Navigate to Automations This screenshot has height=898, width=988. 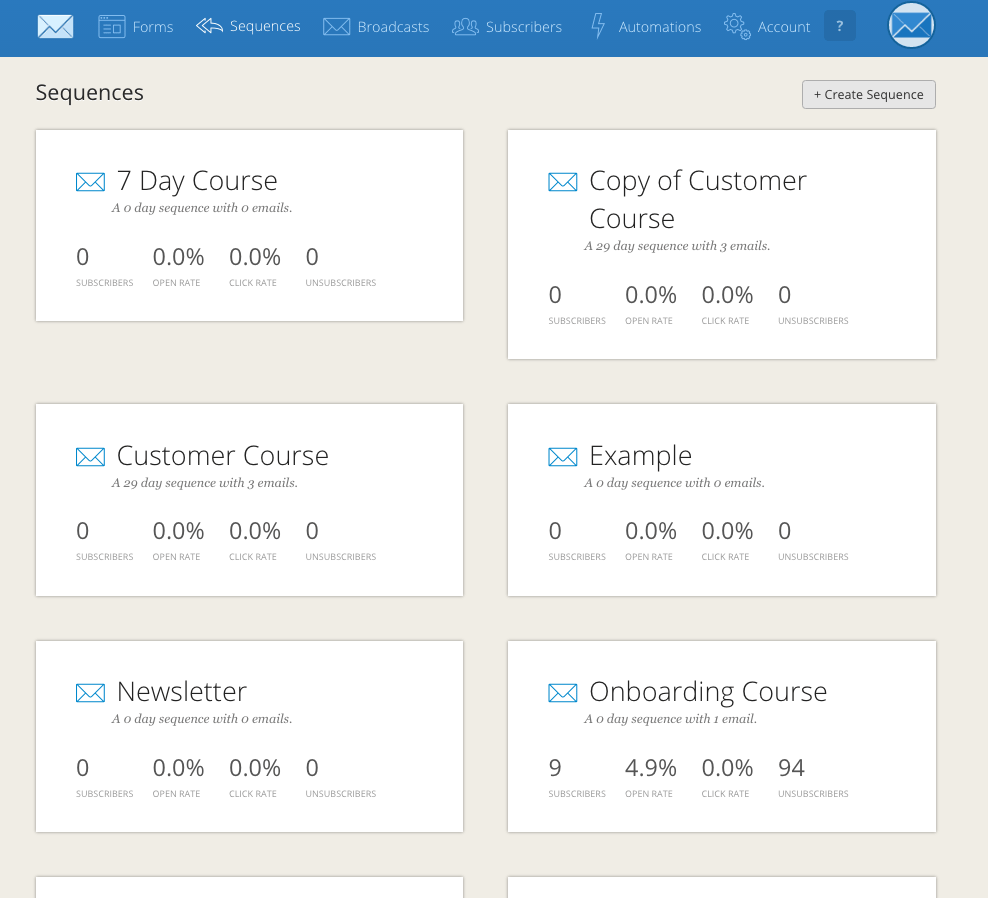click(645, 27)
